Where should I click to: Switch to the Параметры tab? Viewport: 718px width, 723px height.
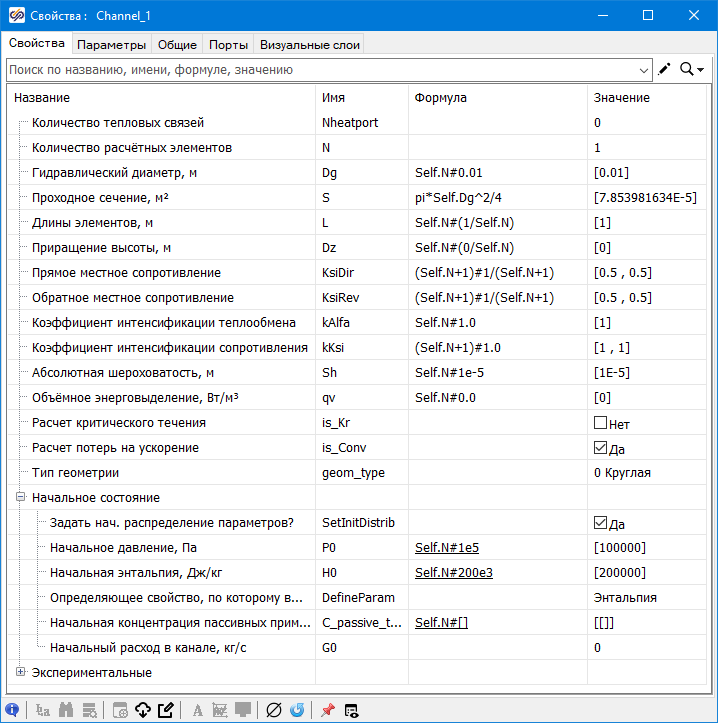[x=112, y=44]
